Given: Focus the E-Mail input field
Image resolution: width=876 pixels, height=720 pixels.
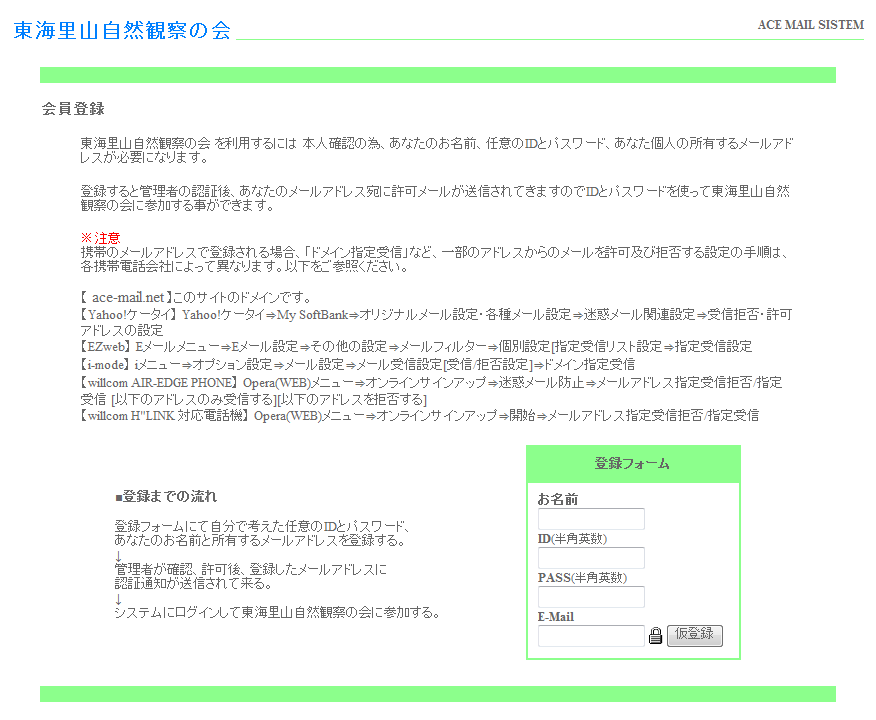Looking at the screenshot, I should (591, 636).
